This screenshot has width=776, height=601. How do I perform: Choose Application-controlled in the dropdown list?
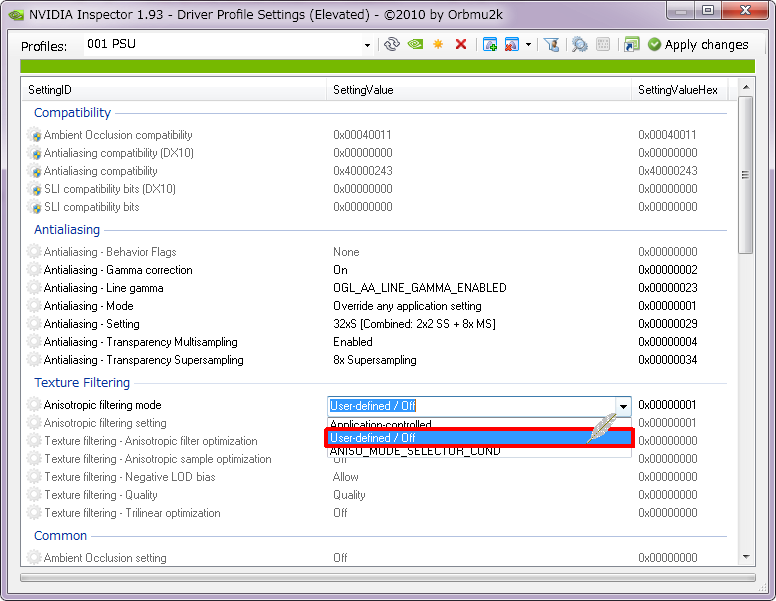pos(479,424)
